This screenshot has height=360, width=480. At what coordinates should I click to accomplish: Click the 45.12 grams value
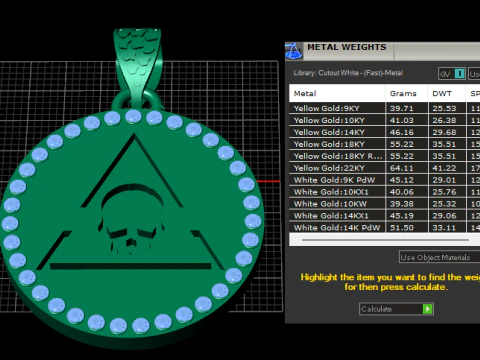tap(402, 180)
